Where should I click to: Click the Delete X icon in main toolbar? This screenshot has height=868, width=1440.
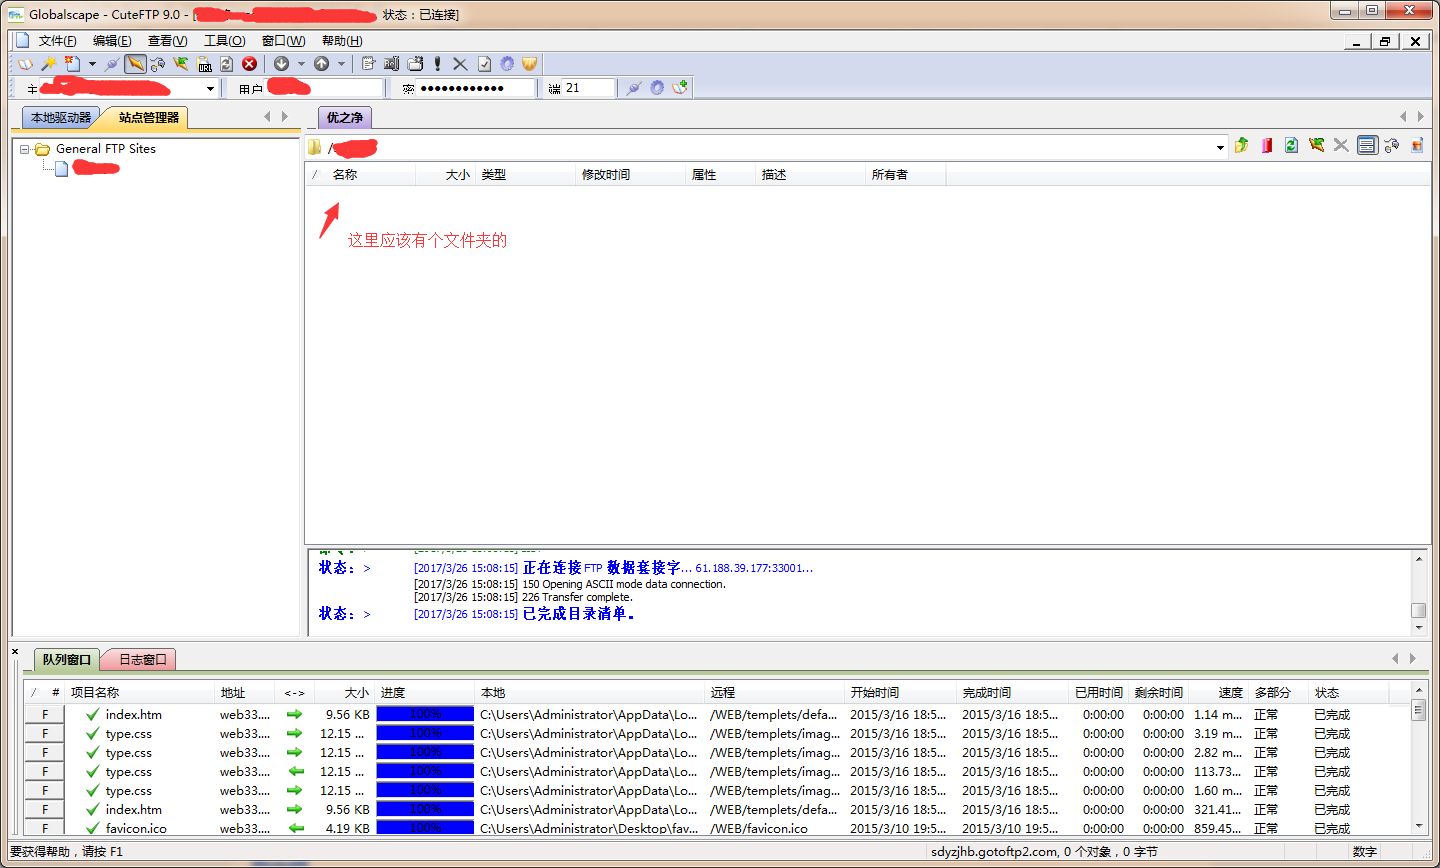[460, 64]
